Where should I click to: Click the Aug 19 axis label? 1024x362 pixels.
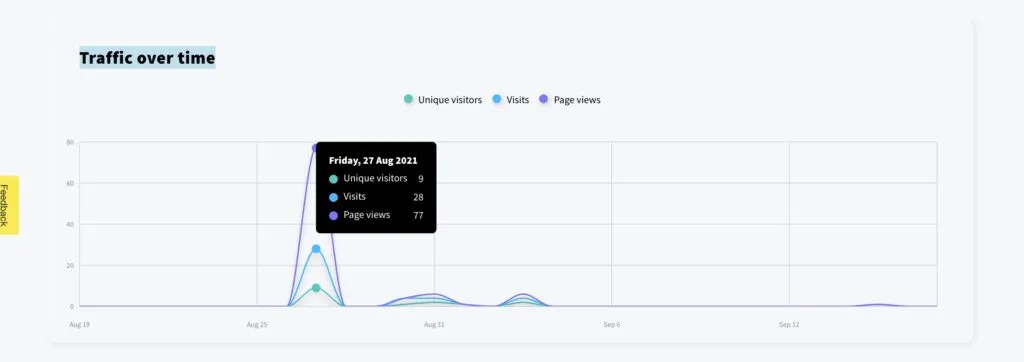pos(80,324)
